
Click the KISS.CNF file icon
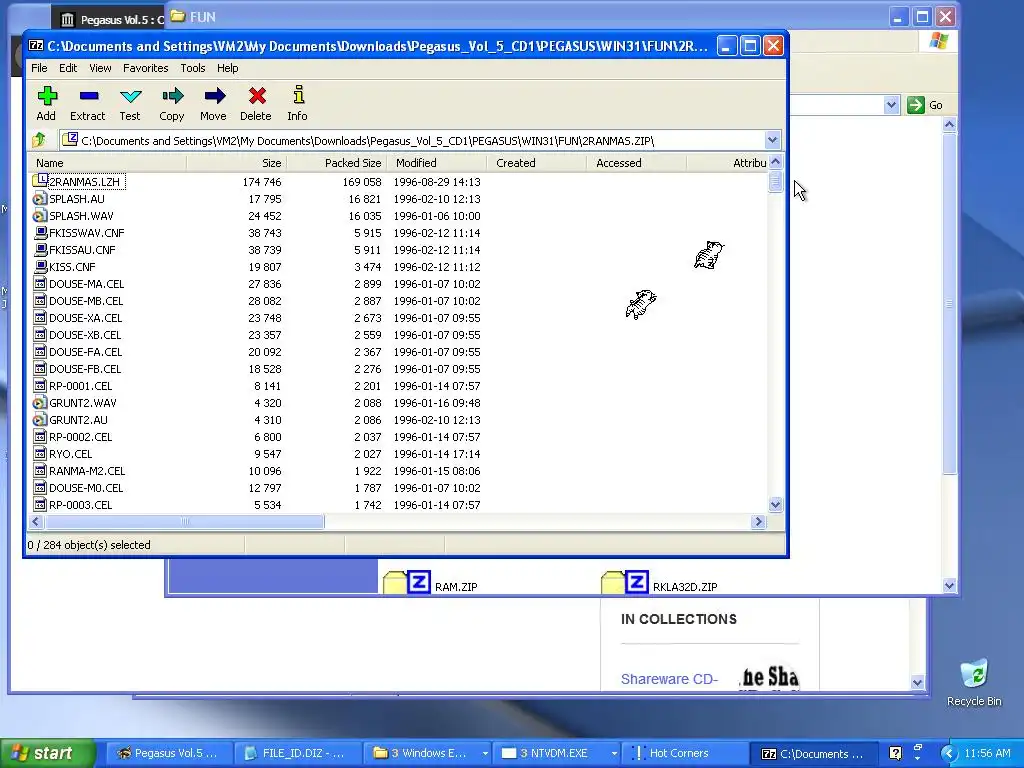click(x=40, y=266)
